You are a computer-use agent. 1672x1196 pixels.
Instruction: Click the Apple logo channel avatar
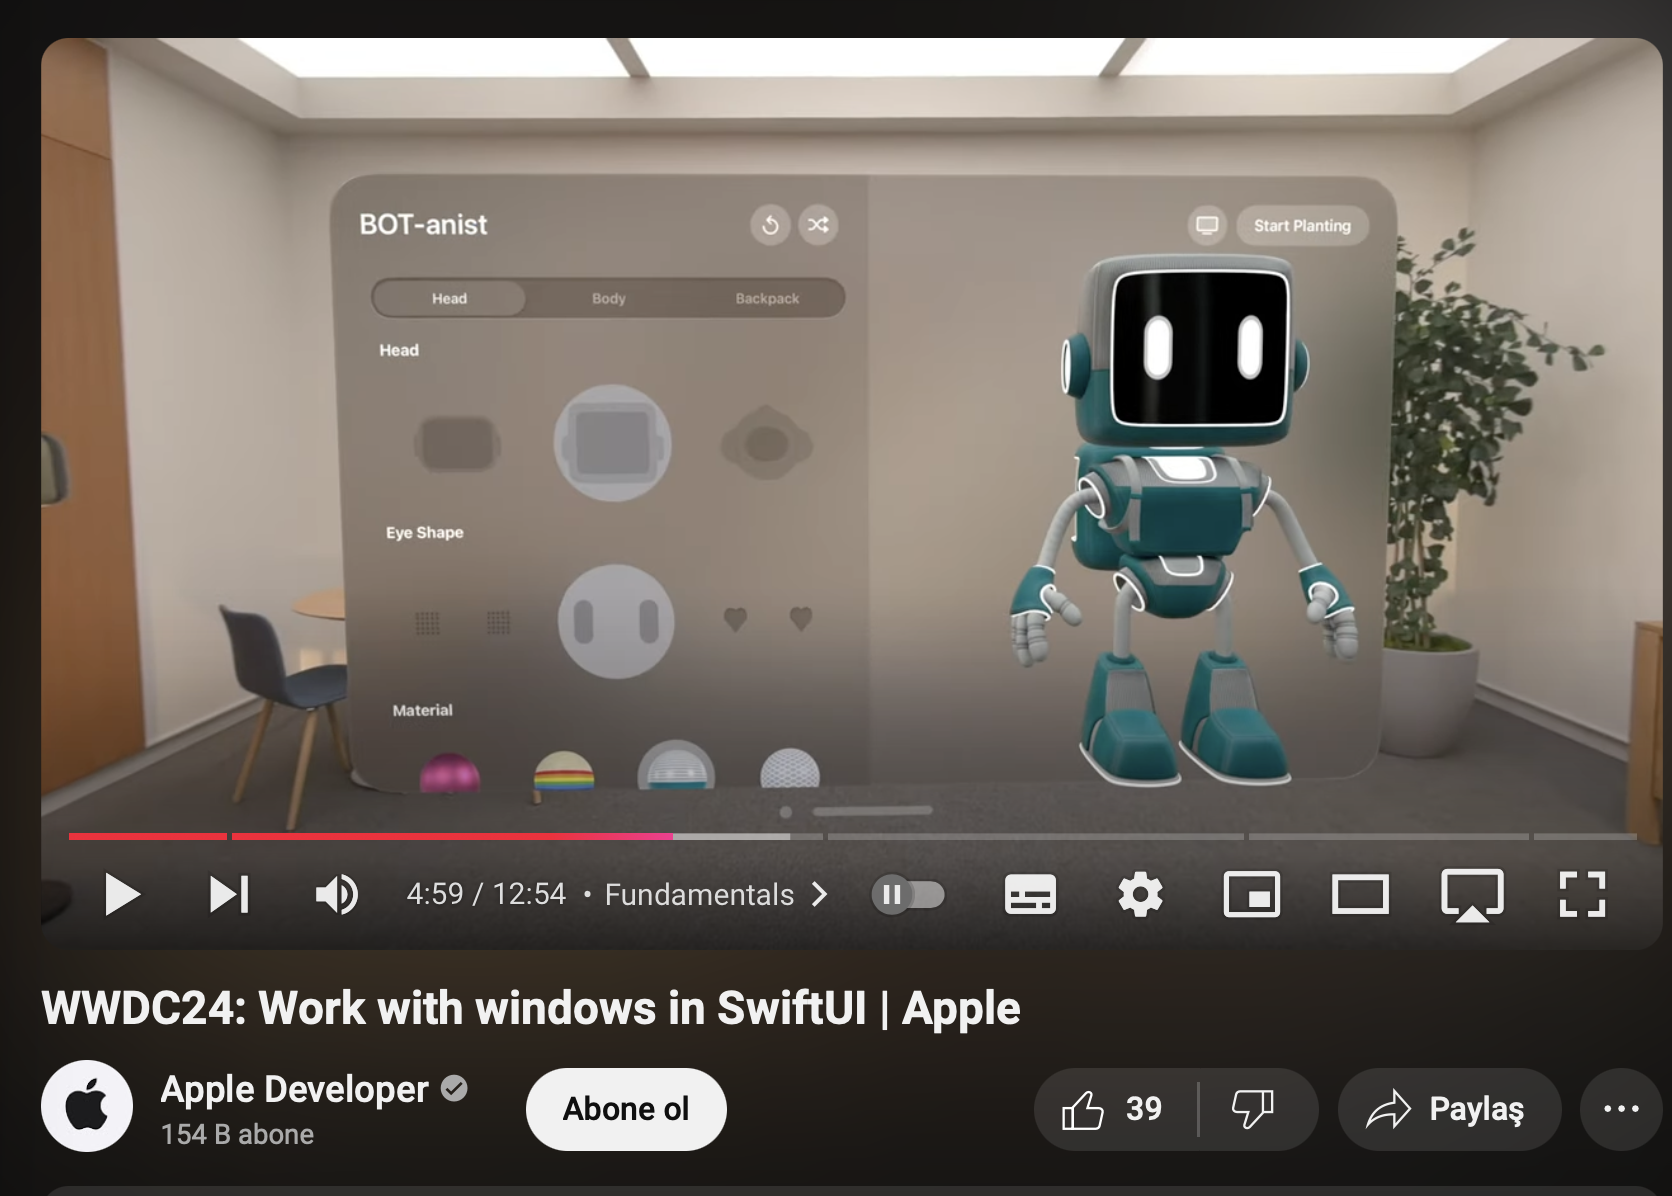point(86,1106)
